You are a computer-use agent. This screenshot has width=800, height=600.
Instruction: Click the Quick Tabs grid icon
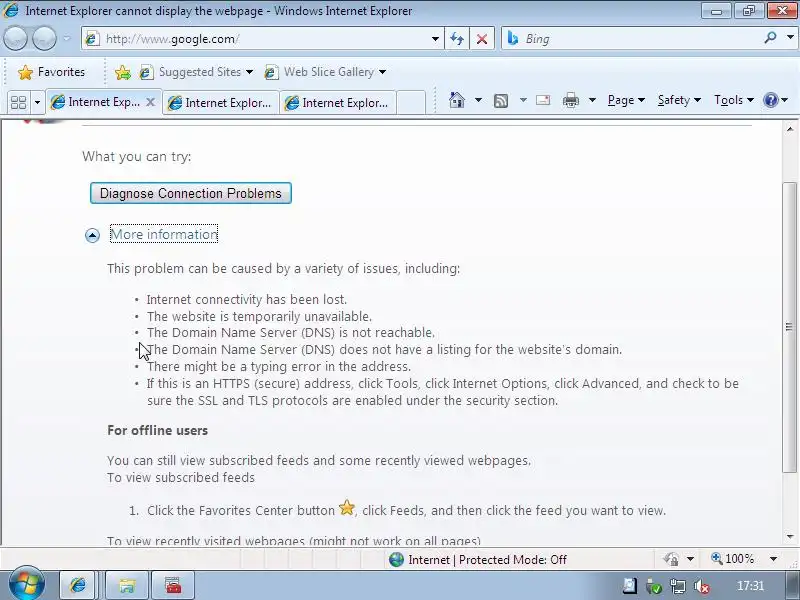pyautogui.click(x=19, y=103)
